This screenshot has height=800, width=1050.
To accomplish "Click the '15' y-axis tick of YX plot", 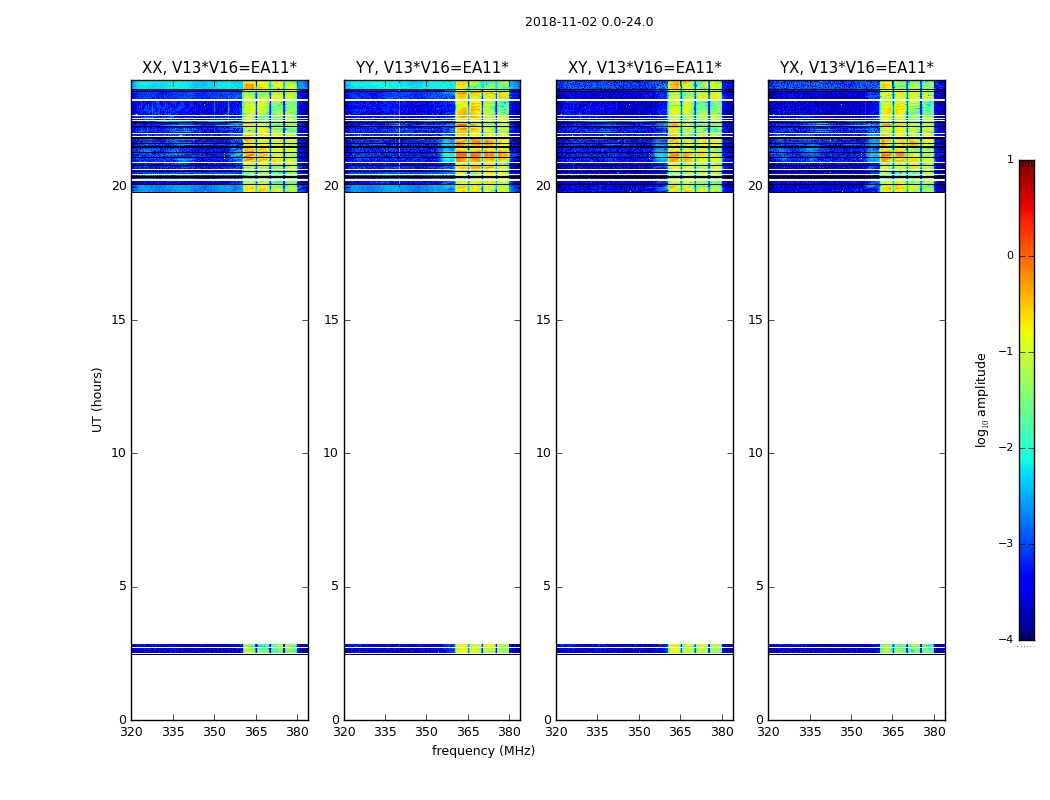I will click(x=755, y=320).
